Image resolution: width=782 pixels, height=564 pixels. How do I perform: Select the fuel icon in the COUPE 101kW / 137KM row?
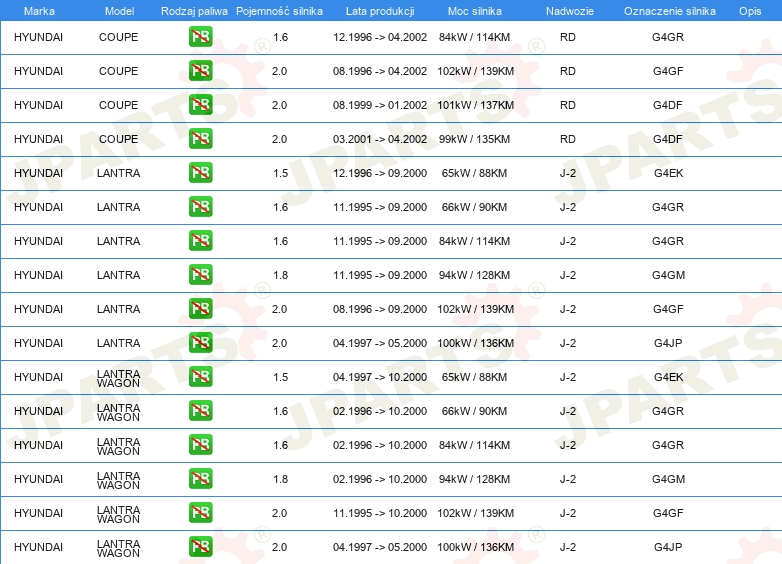coord(200,105)
